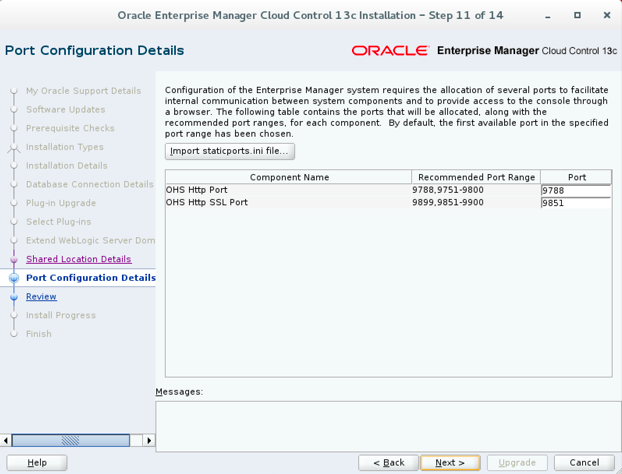The image size is (622, 474).
Task: Click right arrow of sidebar scrollbar
Action: tap(149, 440)
